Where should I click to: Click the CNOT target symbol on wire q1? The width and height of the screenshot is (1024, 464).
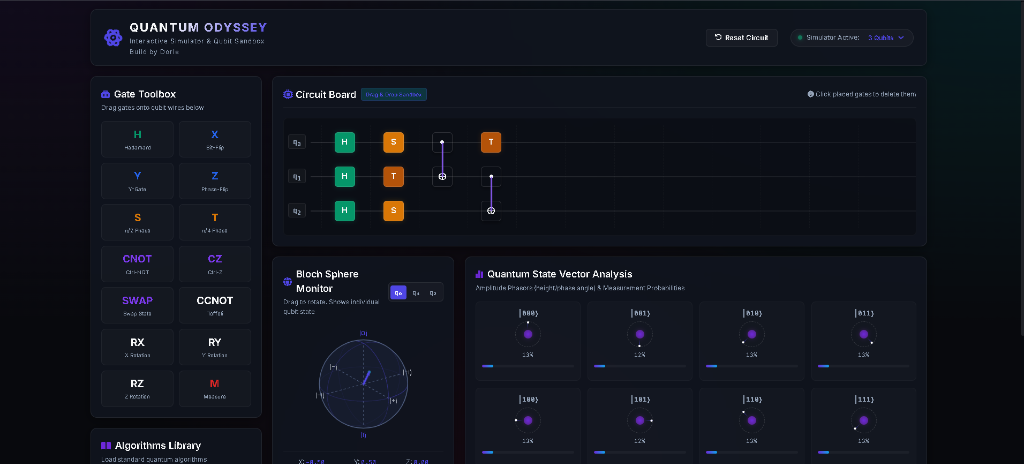point(442,176)
